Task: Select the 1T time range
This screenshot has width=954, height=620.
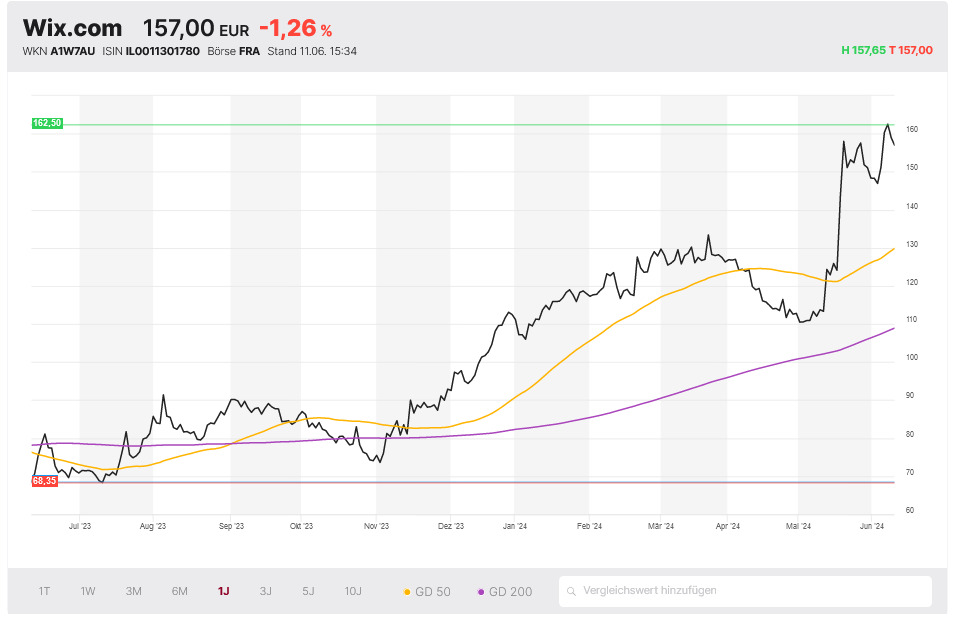Action: click(44, 591)
